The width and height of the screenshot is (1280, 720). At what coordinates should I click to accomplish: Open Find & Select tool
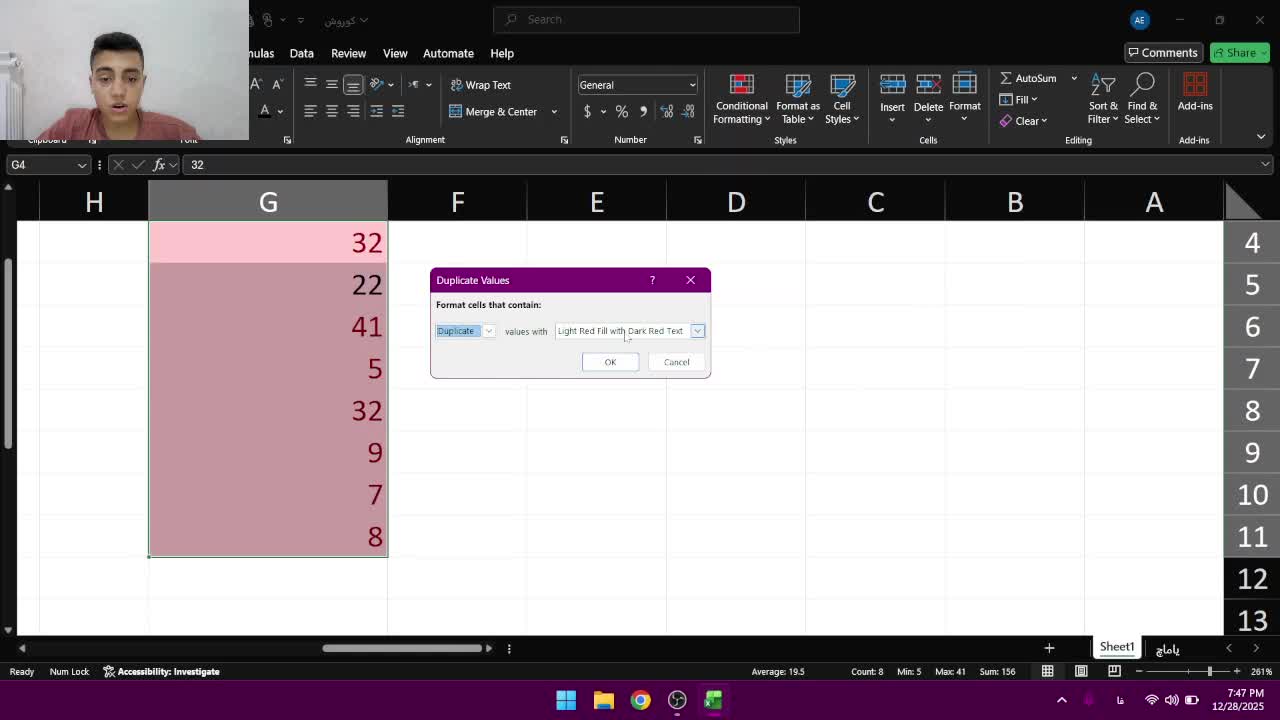click(1142, 100)
